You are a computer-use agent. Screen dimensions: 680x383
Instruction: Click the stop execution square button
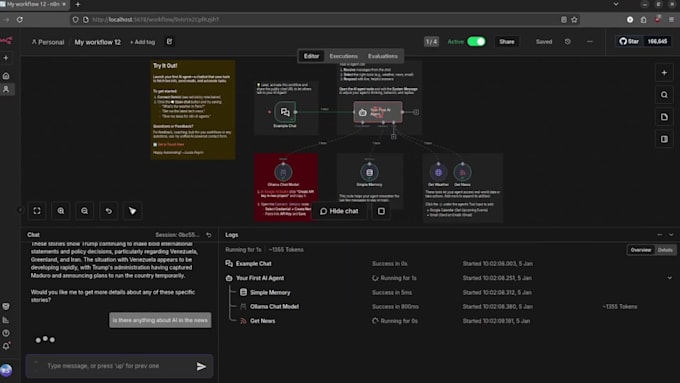(x=381, y=211)
